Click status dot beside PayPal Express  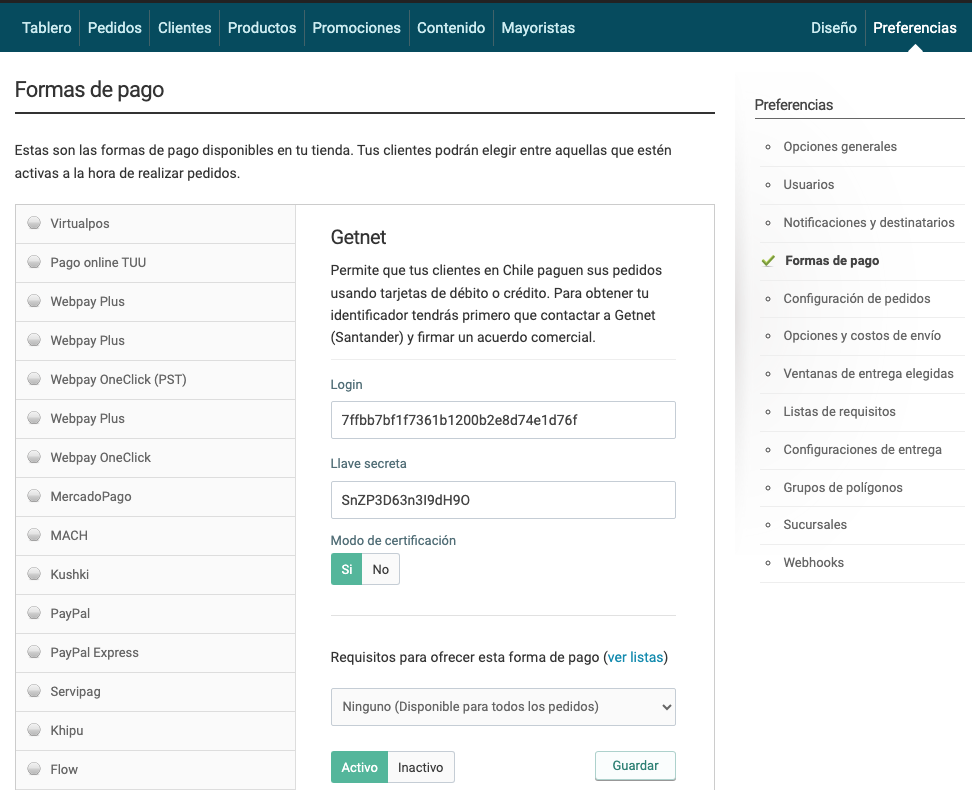pyautogui.click(x=34, y=652)
